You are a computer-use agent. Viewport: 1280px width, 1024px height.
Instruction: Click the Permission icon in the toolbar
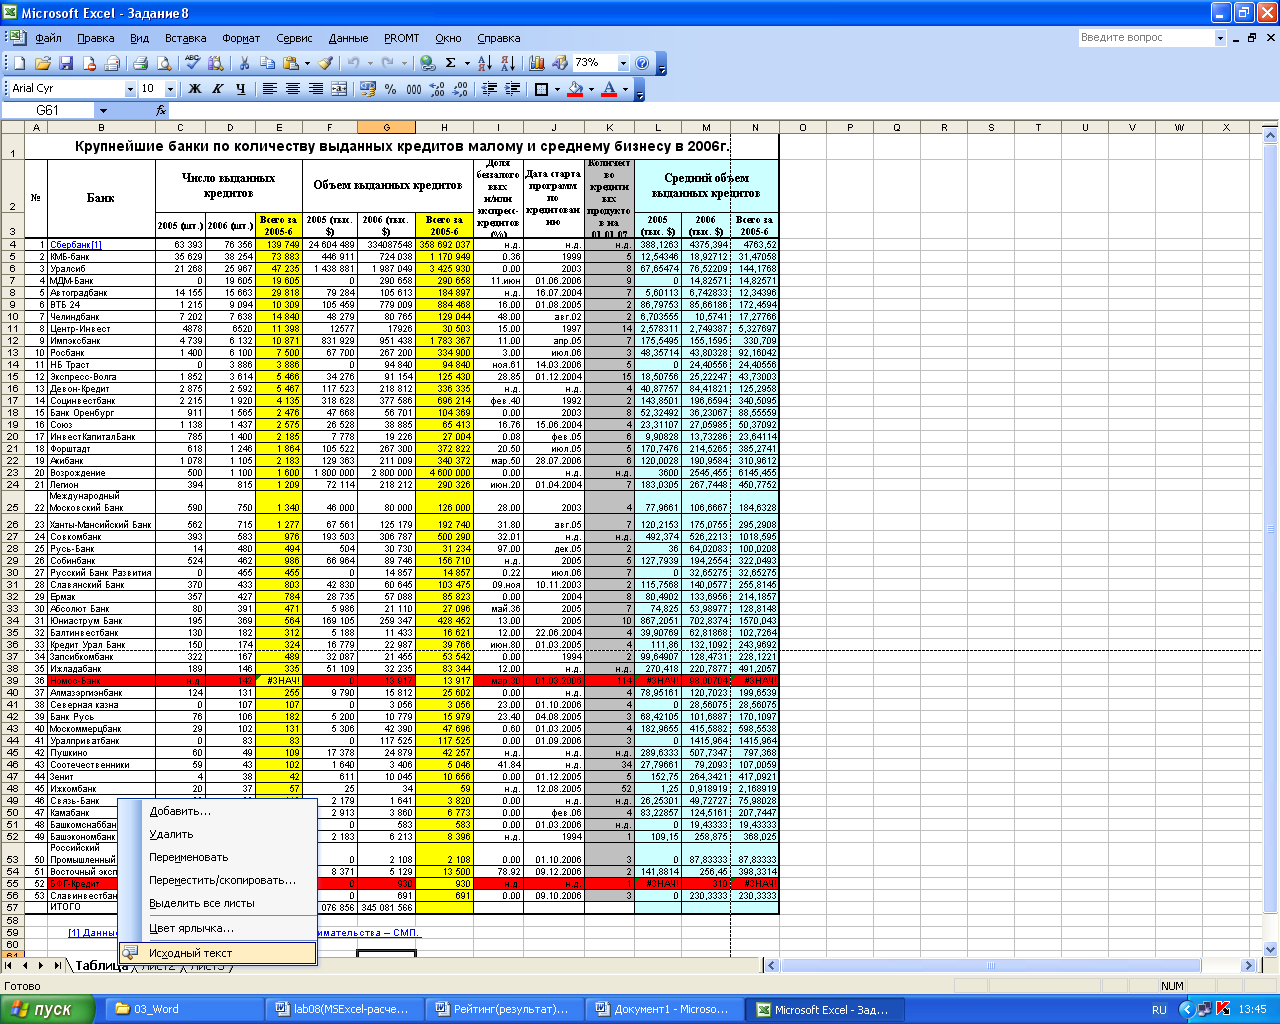tap(89, 63)
